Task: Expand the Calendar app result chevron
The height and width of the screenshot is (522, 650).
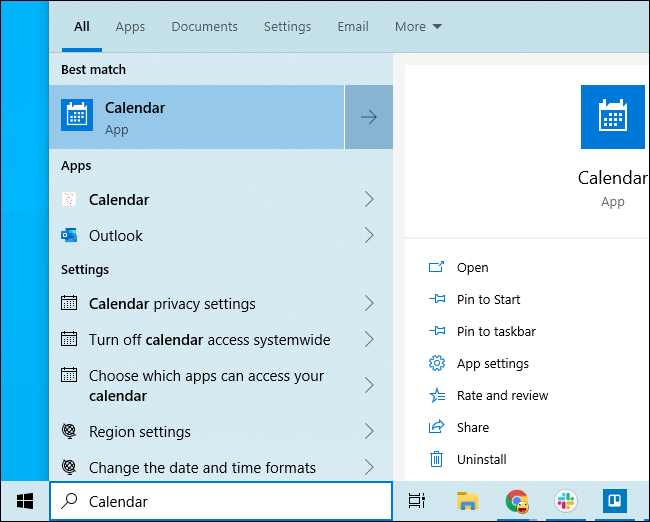Action: point(369,199)
